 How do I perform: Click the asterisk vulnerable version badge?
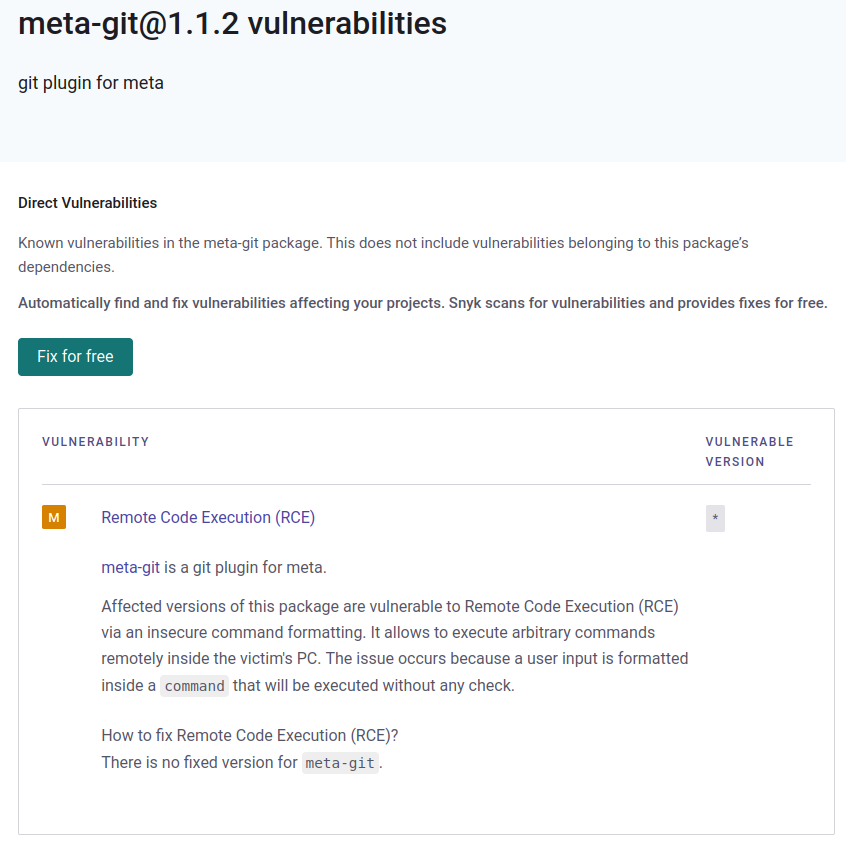click(x=715, y=519)
